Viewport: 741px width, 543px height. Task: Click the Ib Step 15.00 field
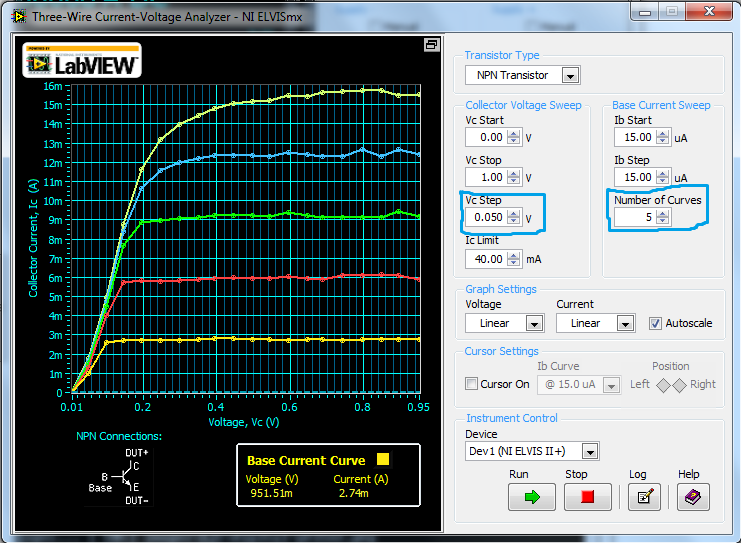pos(636,177)
